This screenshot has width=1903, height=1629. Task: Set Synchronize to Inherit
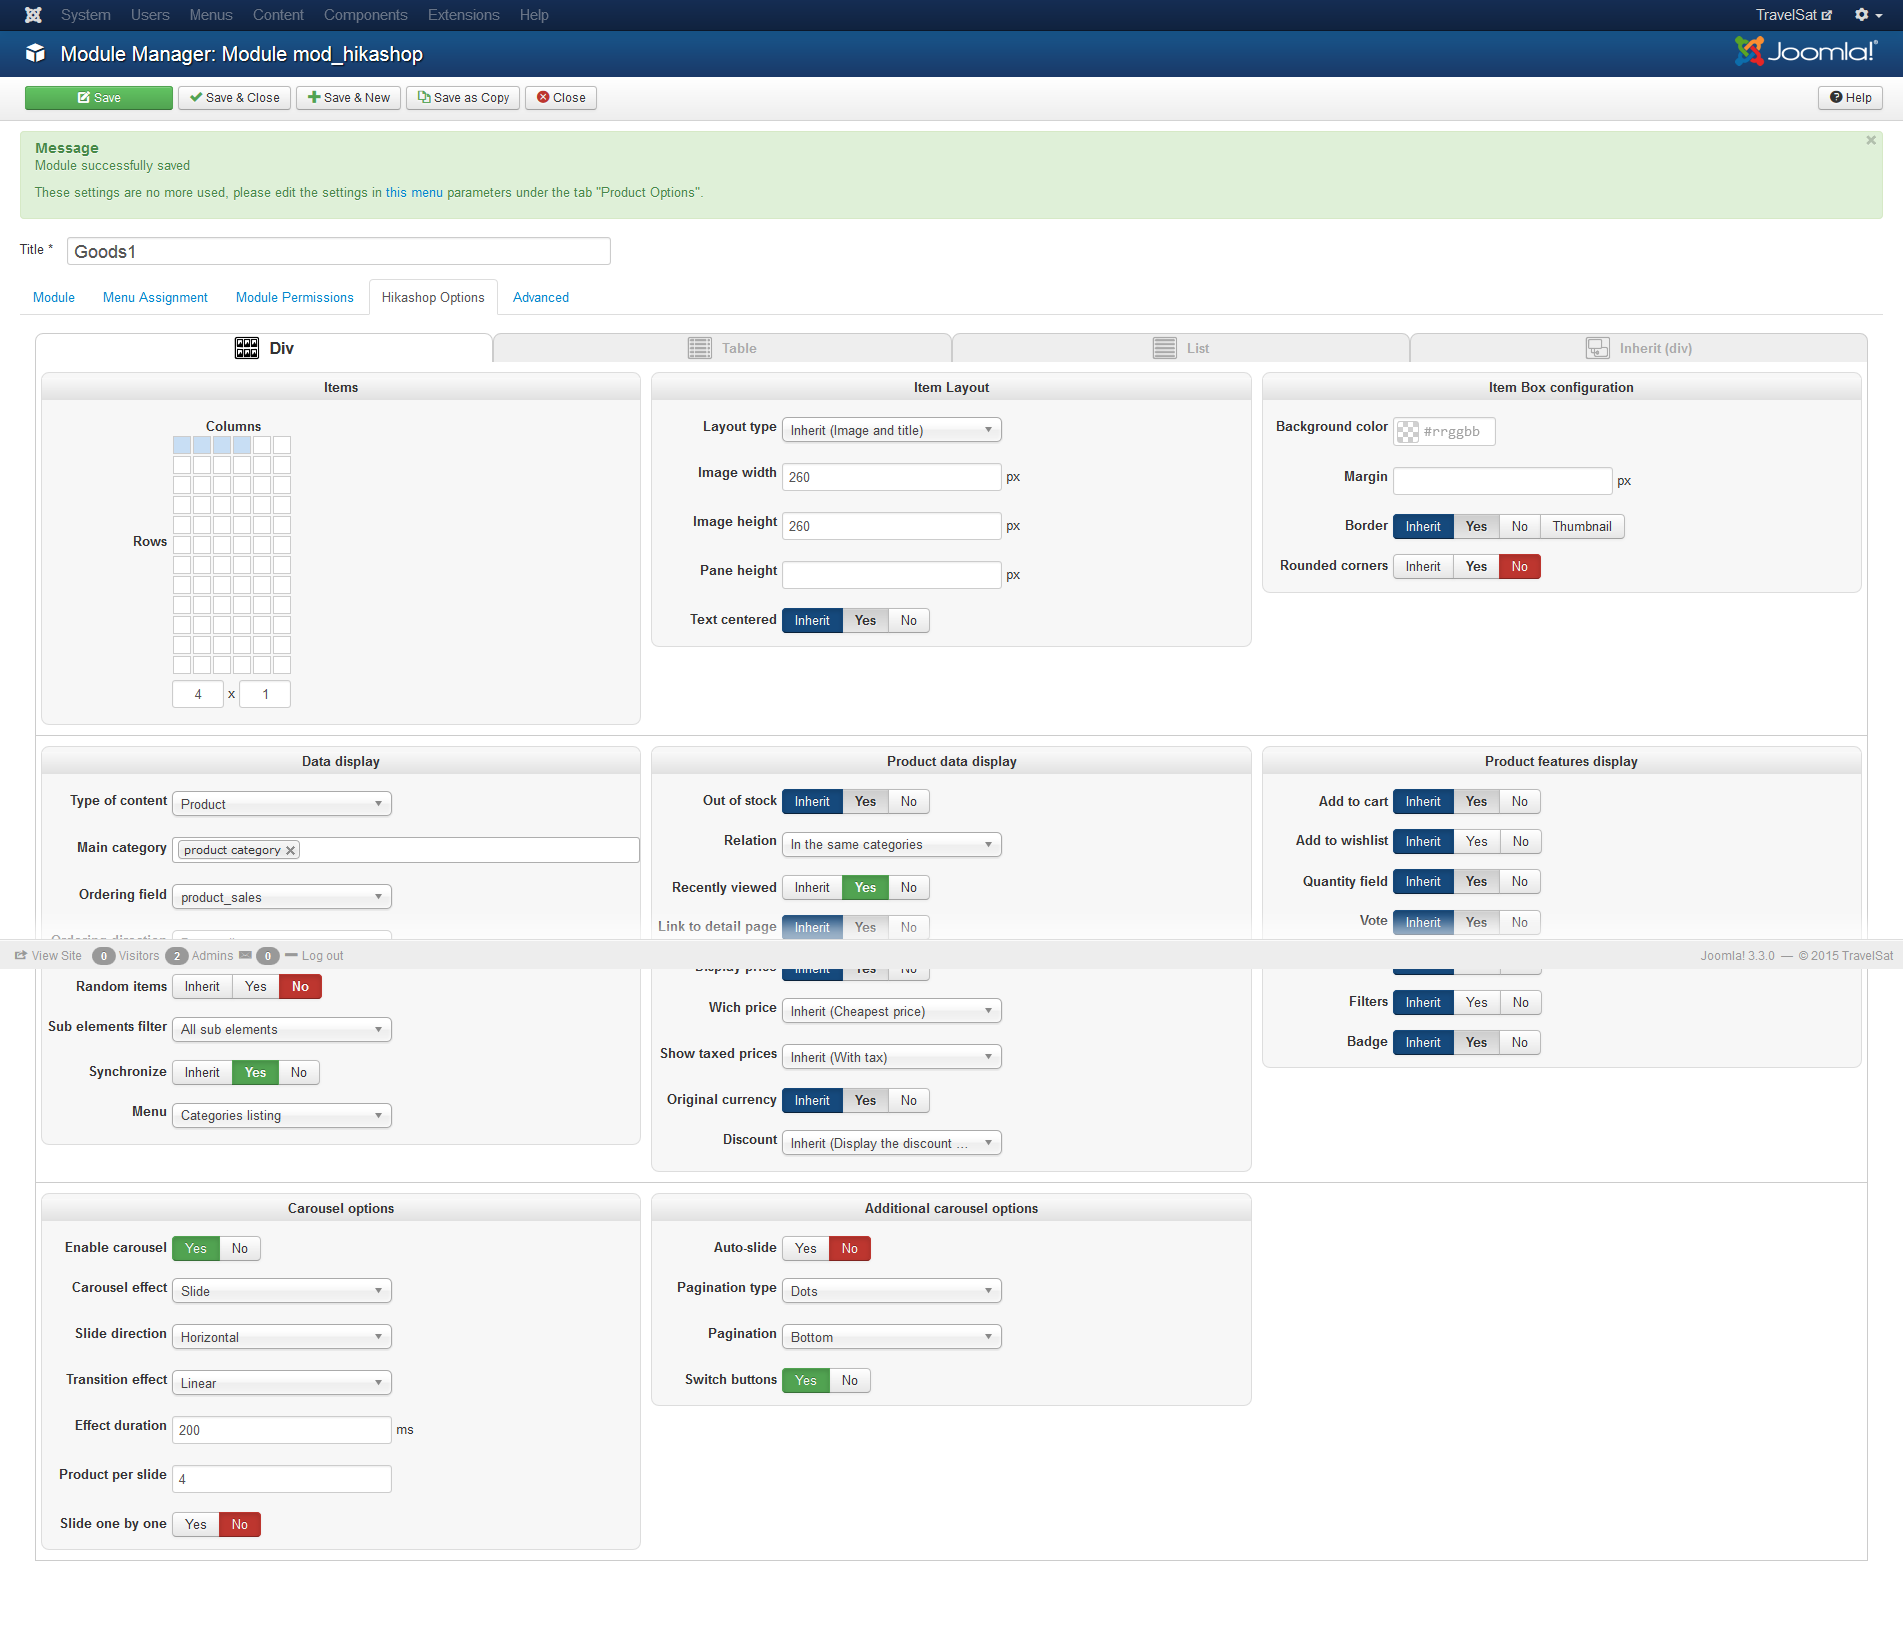coord(202,1073)
